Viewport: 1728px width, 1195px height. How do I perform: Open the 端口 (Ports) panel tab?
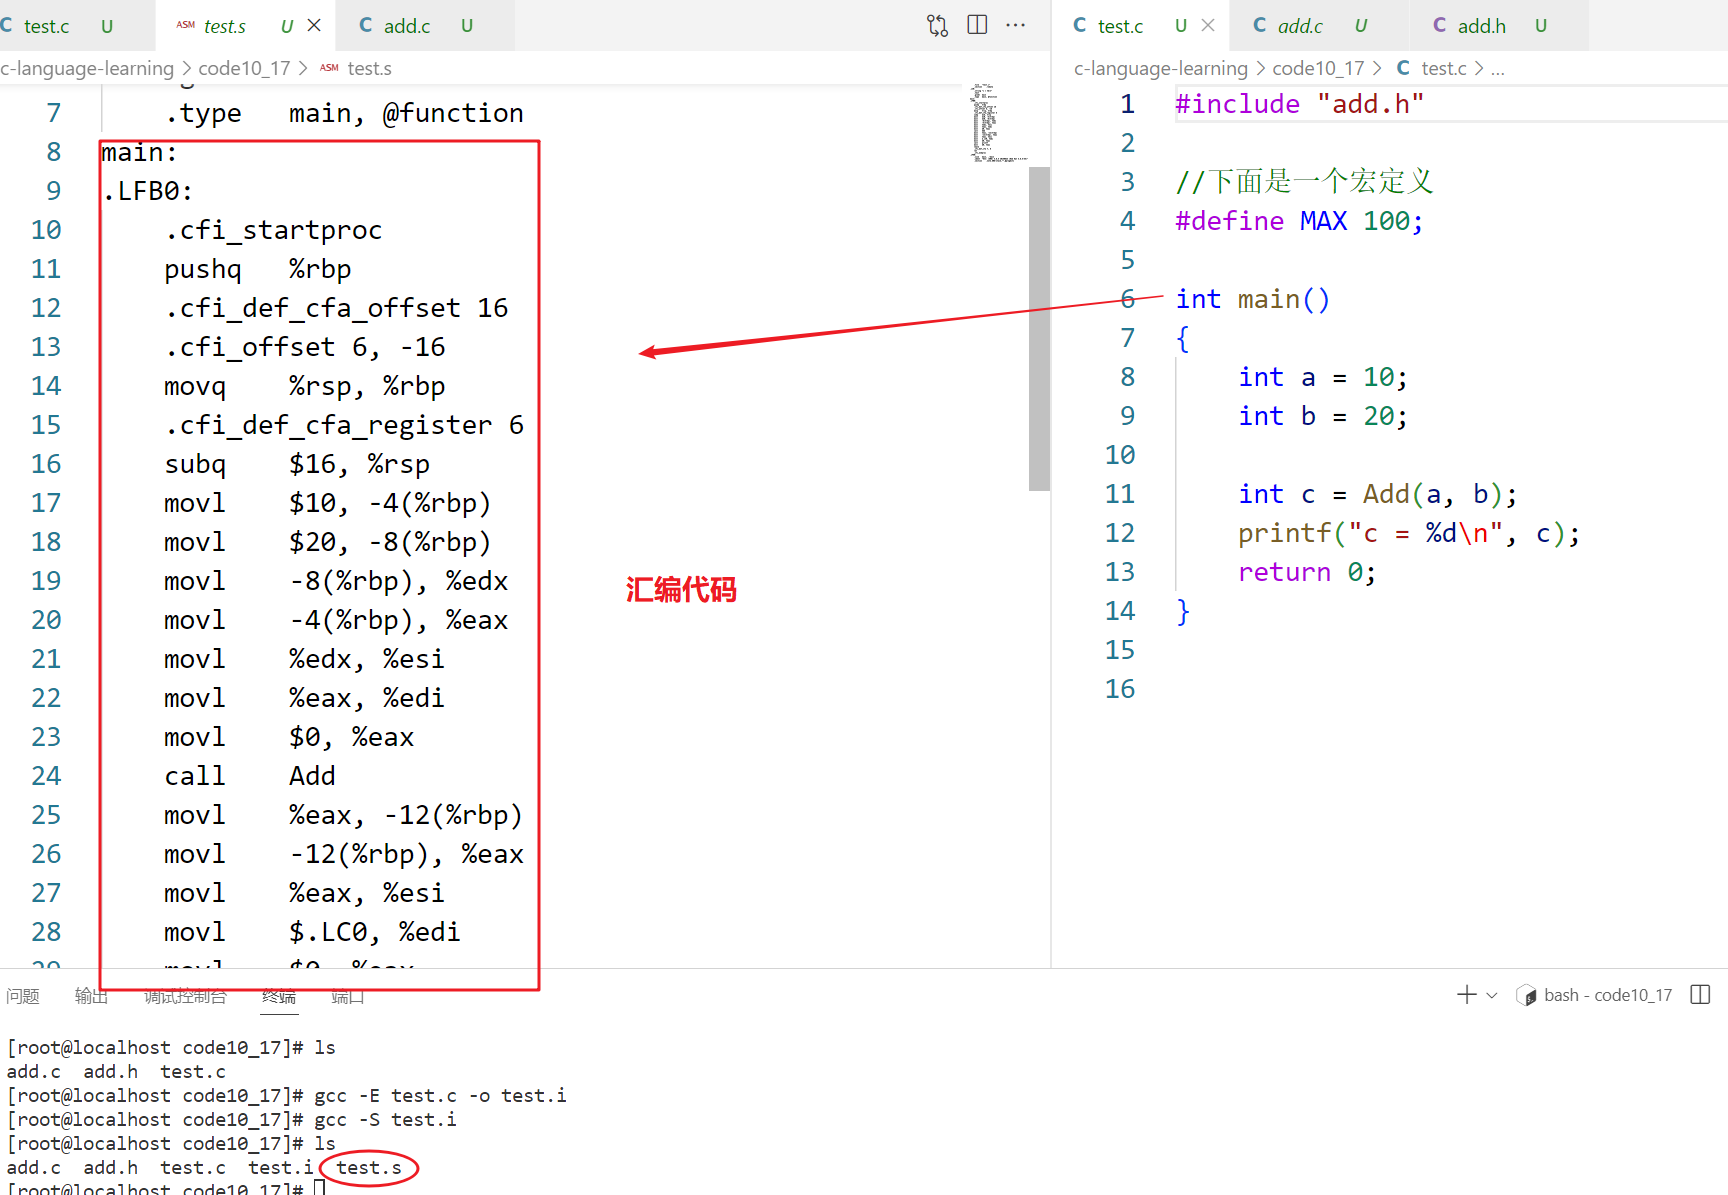(347, 996)
